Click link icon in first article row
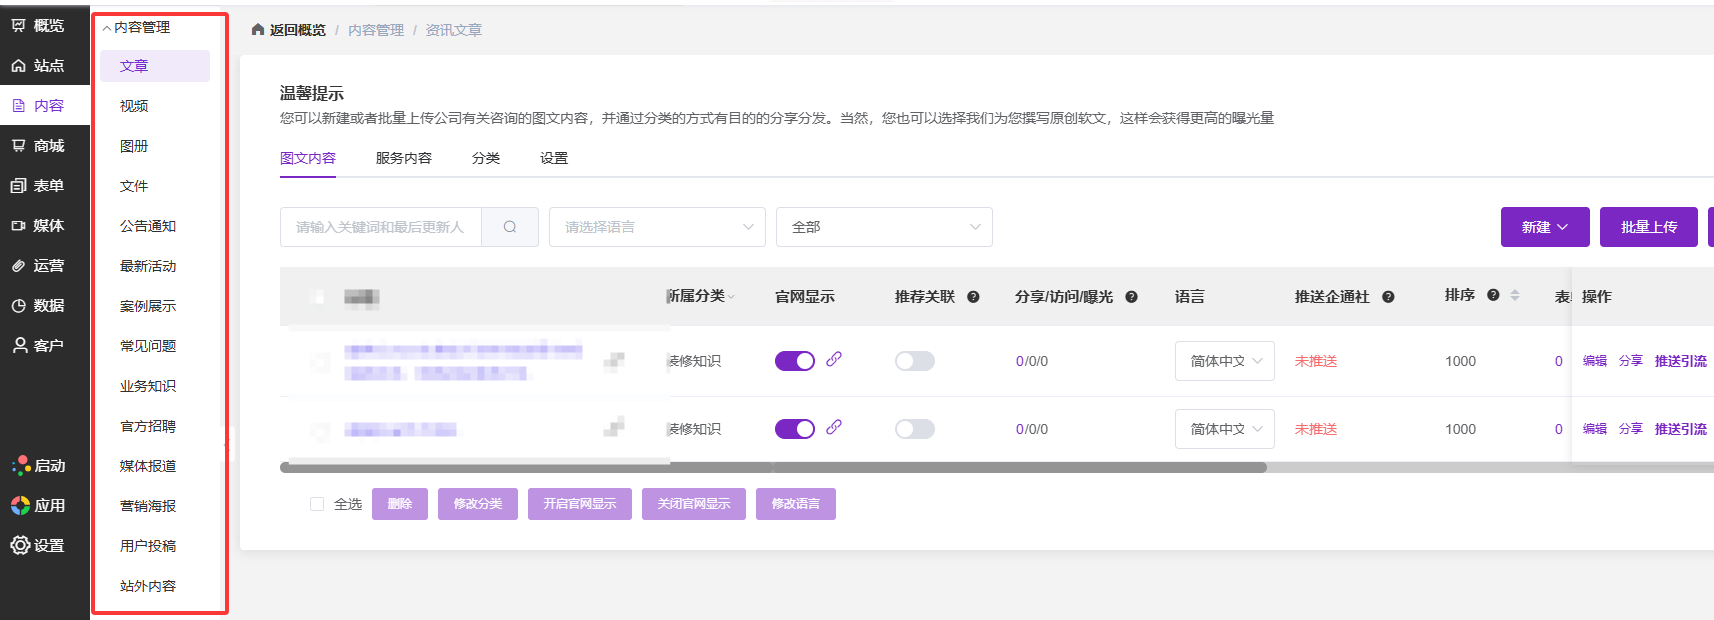Screen dimensions: 1714x620 [834, 359]
